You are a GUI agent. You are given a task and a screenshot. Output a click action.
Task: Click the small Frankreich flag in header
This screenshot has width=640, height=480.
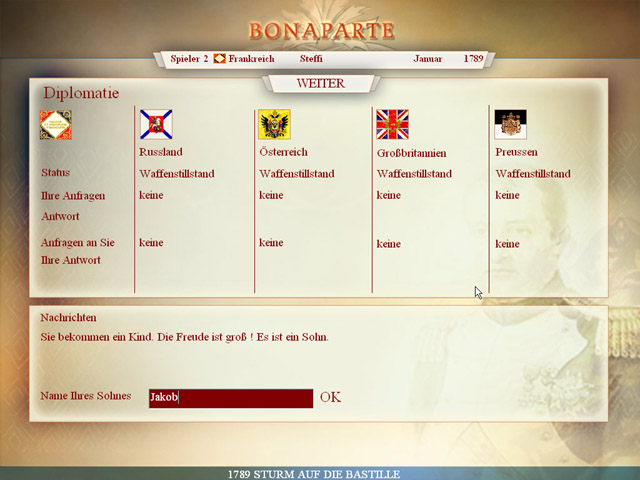pos(219,59)
